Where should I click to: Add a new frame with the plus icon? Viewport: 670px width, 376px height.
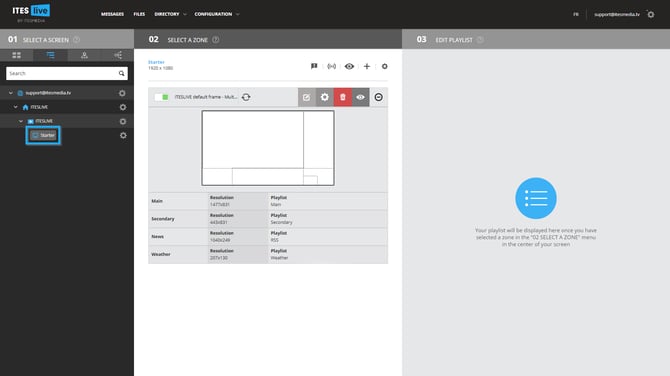pyautogui.click(x=367, y=66)
